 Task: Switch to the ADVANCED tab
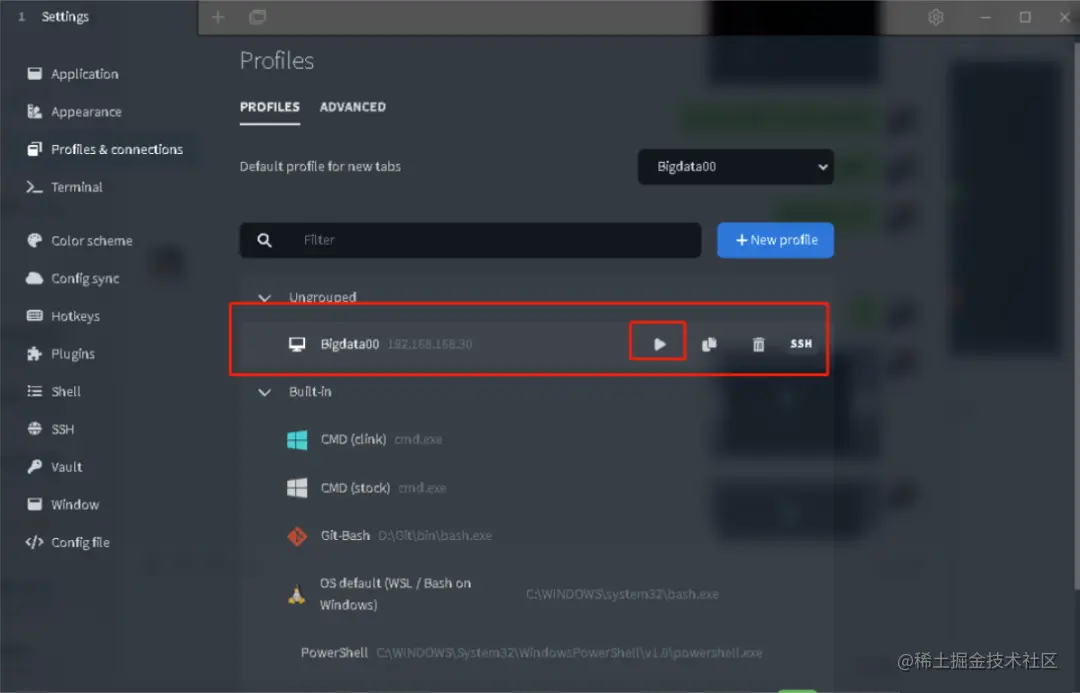(353, 107)
